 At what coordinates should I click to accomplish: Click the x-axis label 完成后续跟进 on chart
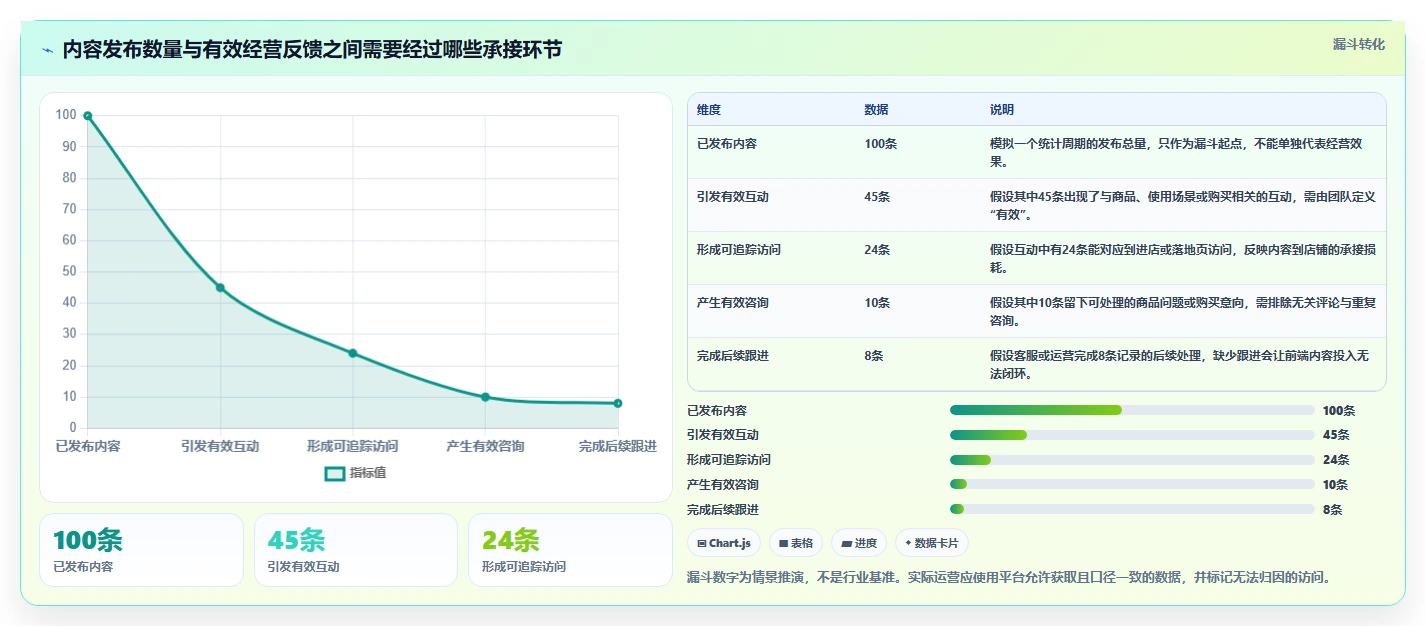618,446
